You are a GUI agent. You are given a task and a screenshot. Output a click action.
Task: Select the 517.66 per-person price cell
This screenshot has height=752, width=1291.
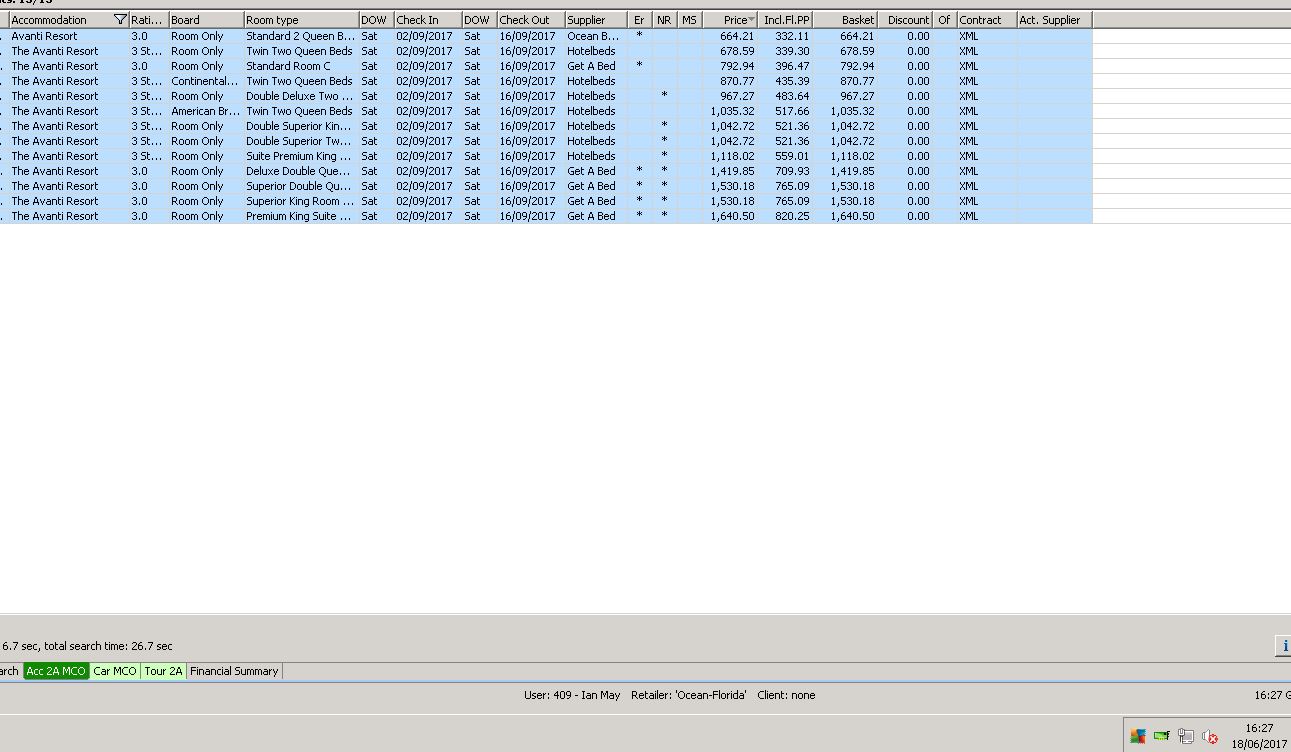(786, 111)
